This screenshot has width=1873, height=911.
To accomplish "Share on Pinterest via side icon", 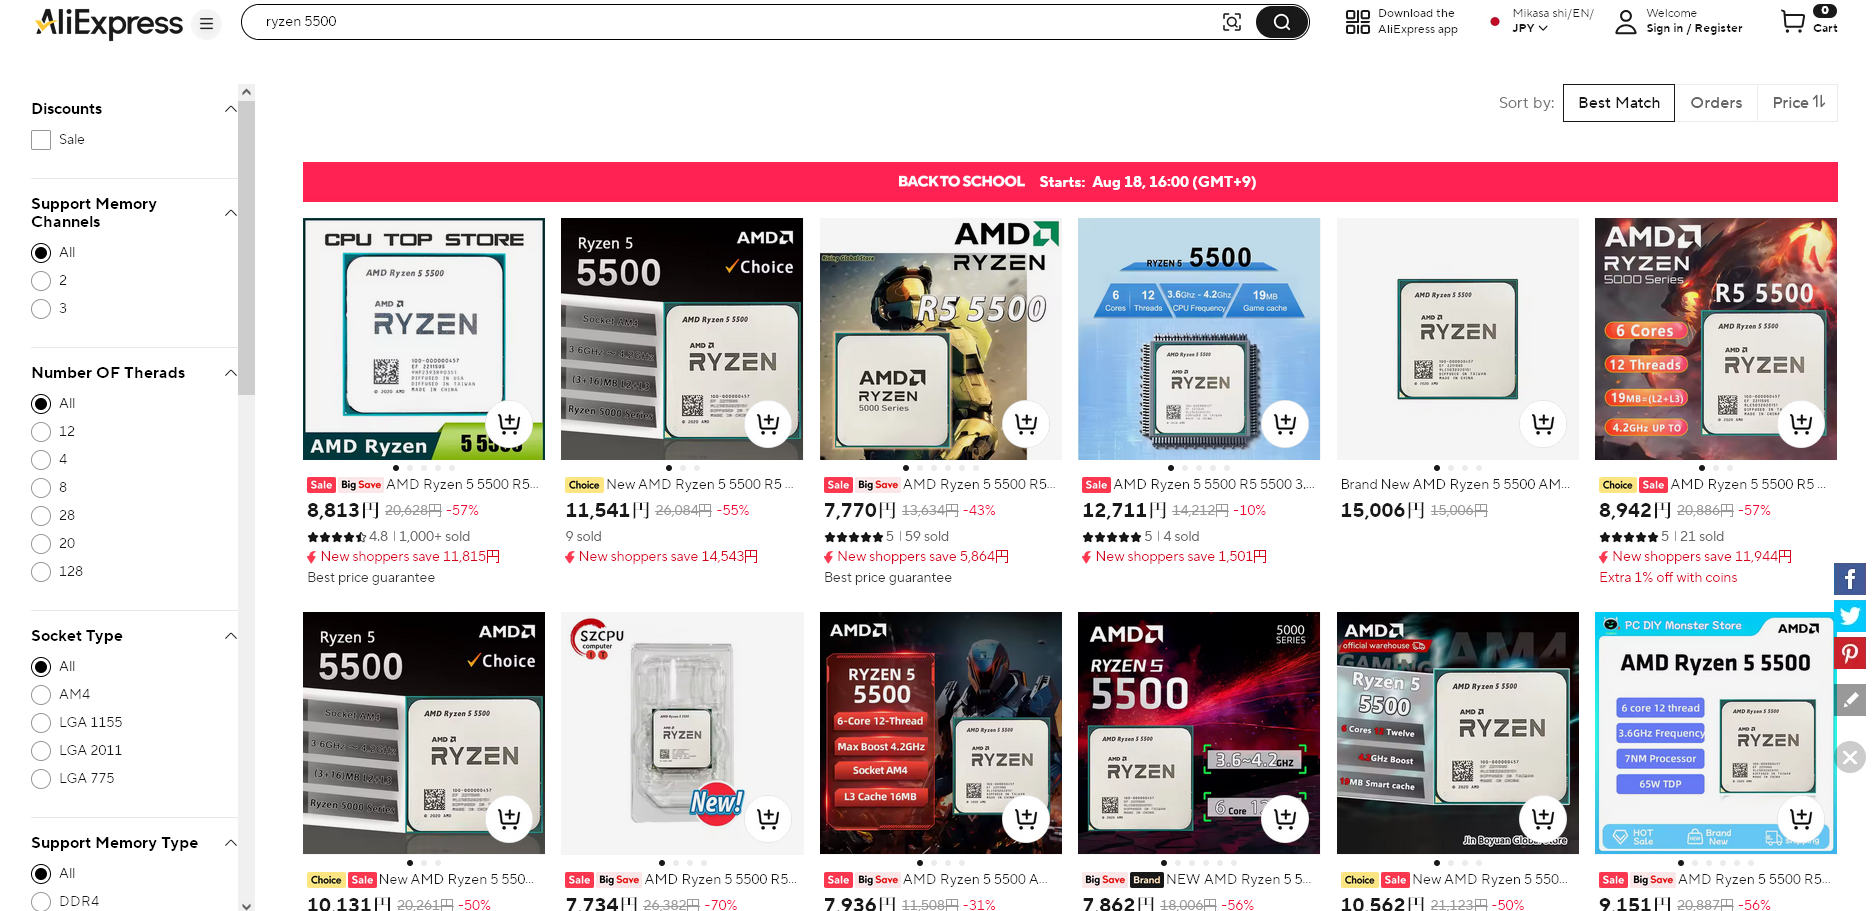I will pyautogui.click(x=1850, y=653).
